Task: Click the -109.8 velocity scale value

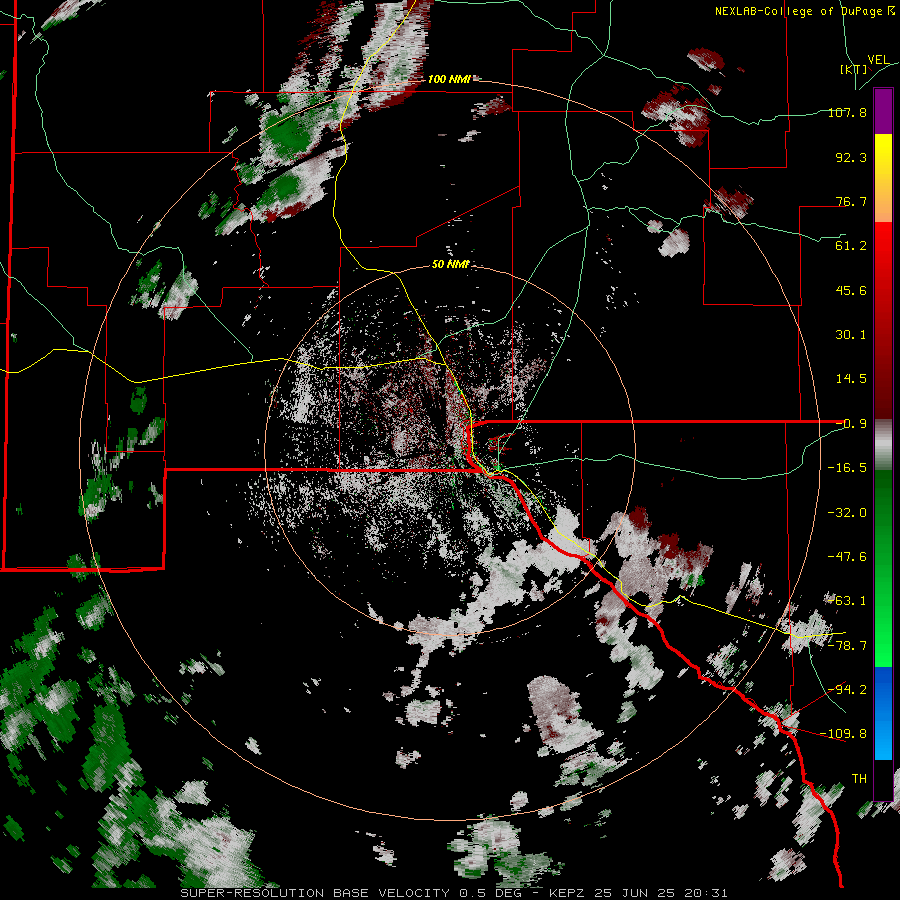Action: [x=844, y=734]
